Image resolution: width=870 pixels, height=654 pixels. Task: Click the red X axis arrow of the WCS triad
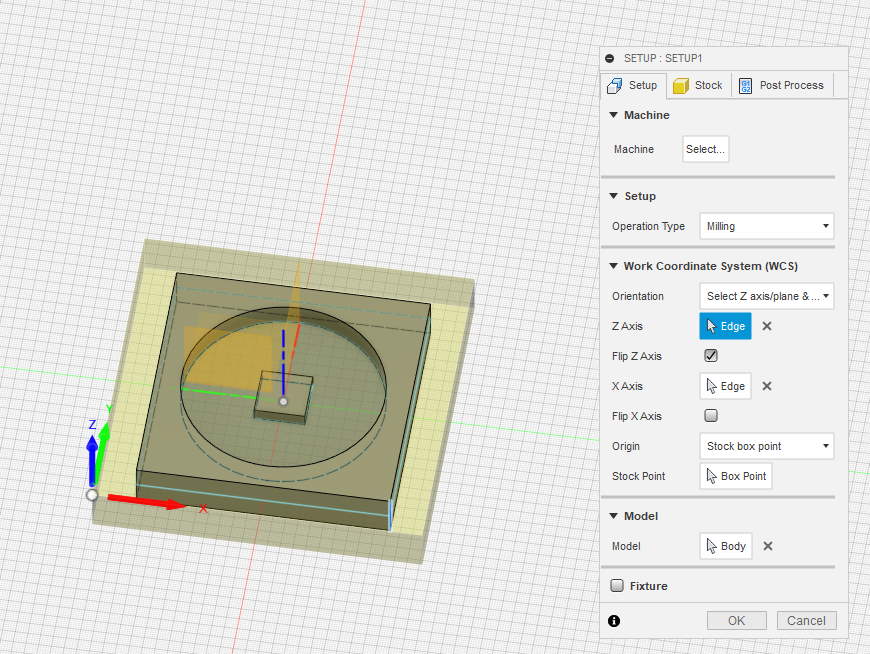coord(147,501)
